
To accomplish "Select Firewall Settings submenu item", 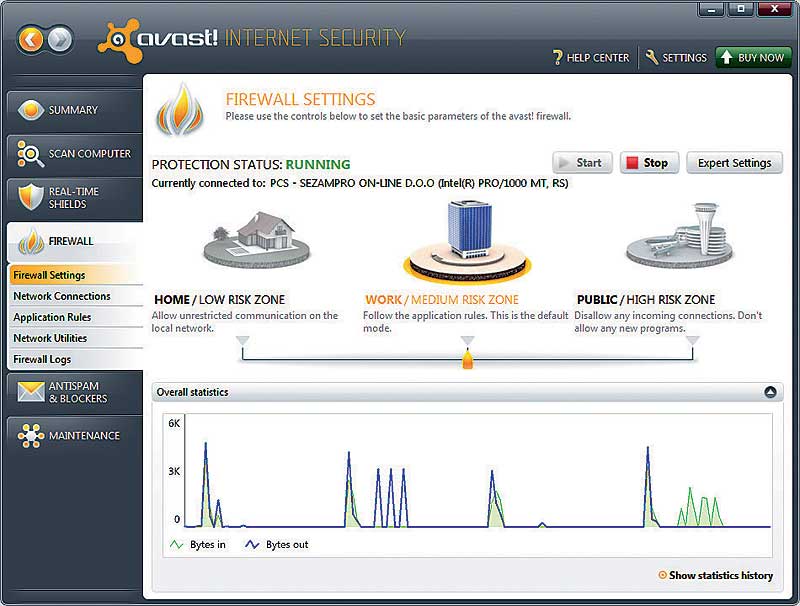I will (76, 275).
